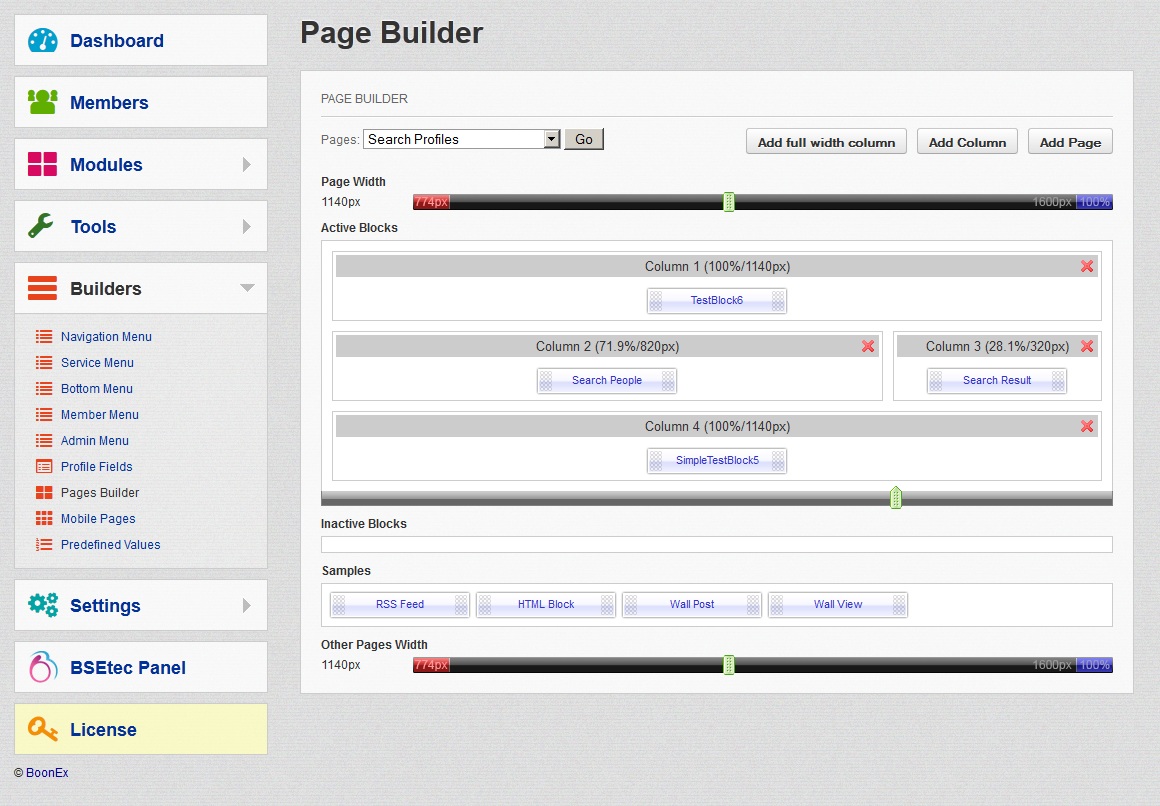Expand the Modules sidebar section
The width and height of the screenshot is (1160, 806).
pos(248,163)
